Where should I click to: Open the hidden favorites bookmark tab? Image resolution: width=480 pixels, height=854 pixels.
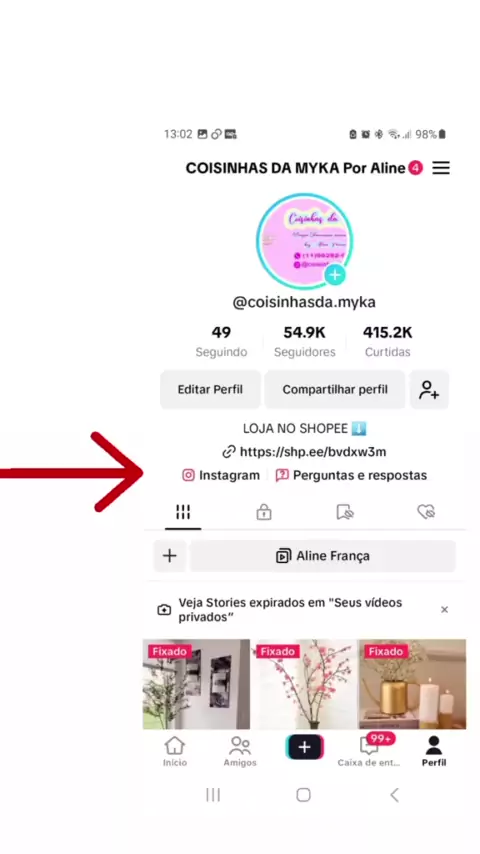point(345,512)
